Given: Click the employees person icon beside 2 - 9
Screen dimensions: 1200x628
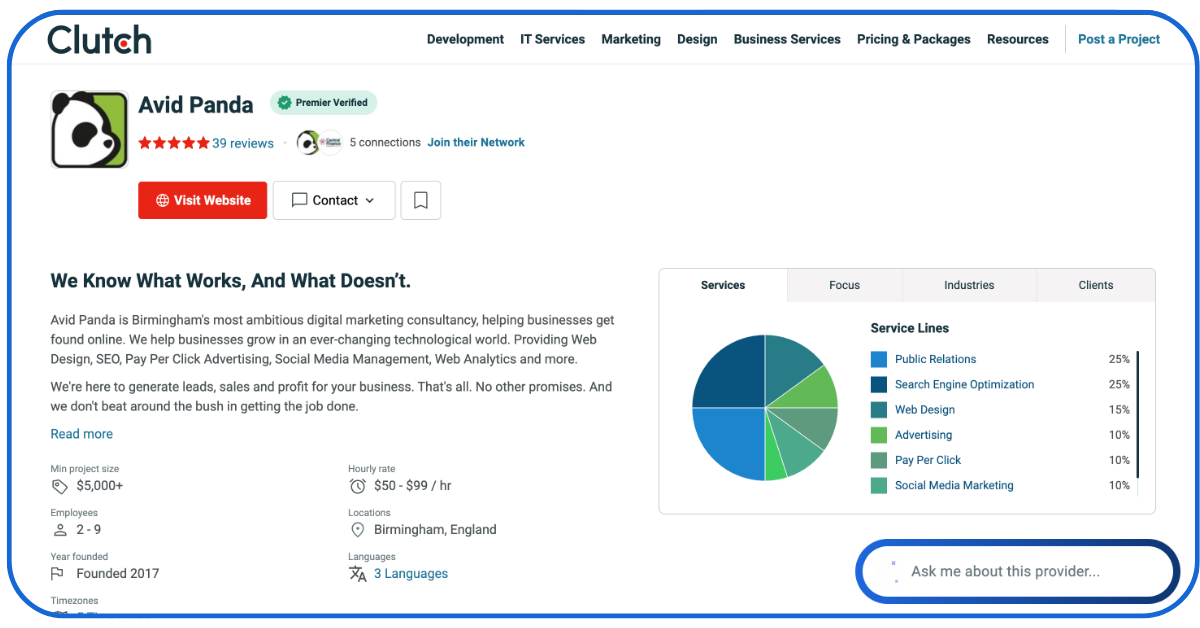Looking at the screenshot, I should pos(60,530).
